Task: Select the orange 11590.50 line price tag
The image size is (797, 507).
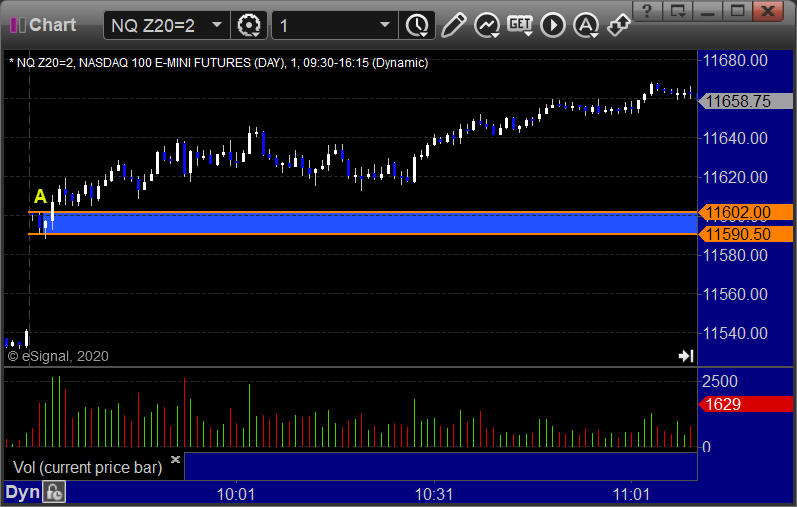Action: click(745, 234)
